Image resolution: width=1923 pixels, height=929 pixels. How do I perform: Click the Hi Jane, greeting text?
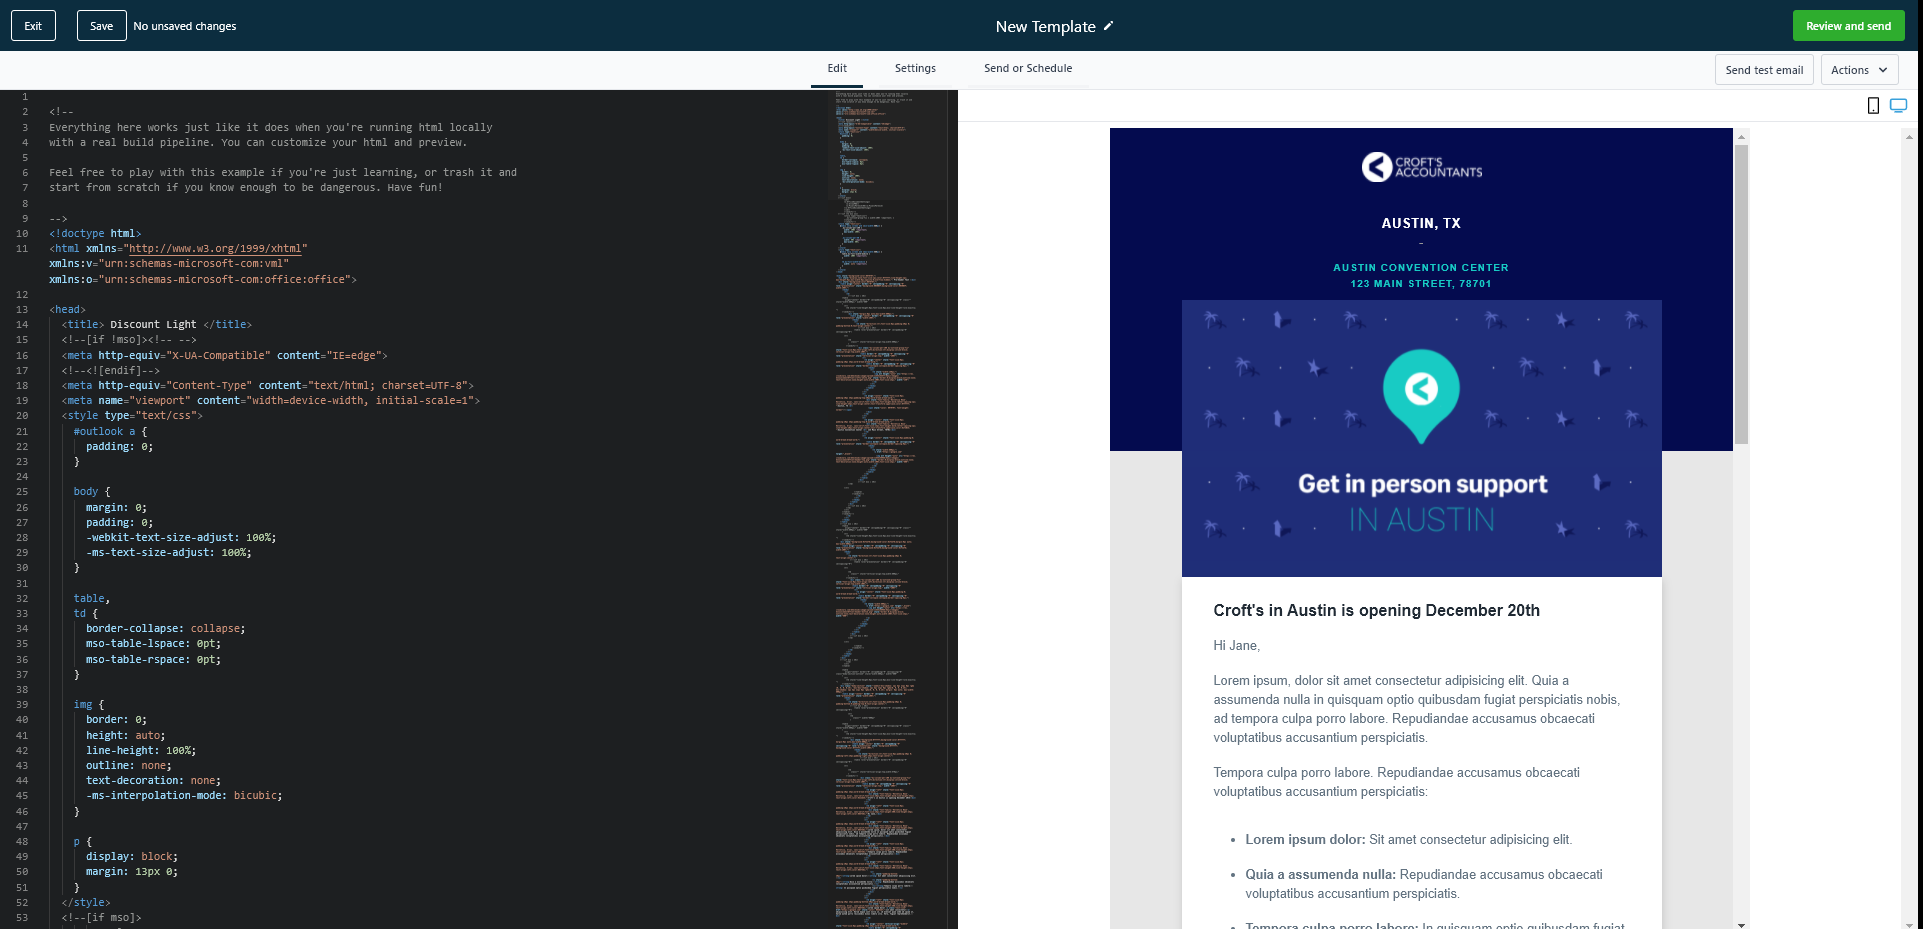click(1236, 645)
